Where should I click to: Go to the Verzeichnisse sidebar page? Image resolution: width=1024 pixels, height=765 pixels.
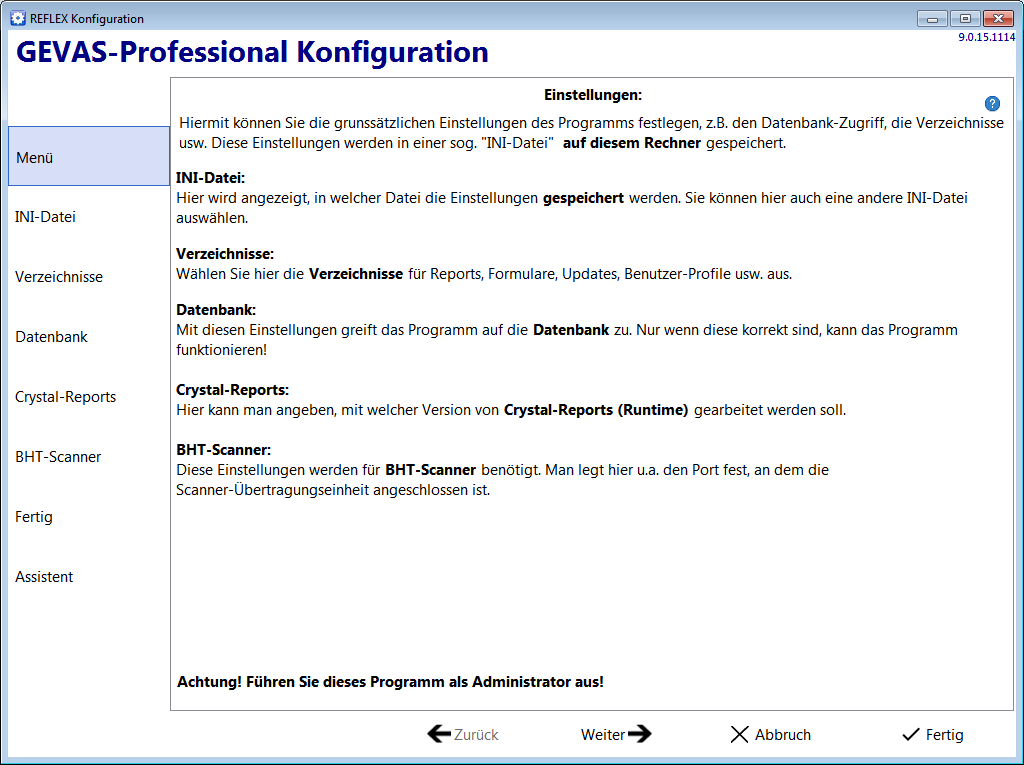click(x=59, y=277)
